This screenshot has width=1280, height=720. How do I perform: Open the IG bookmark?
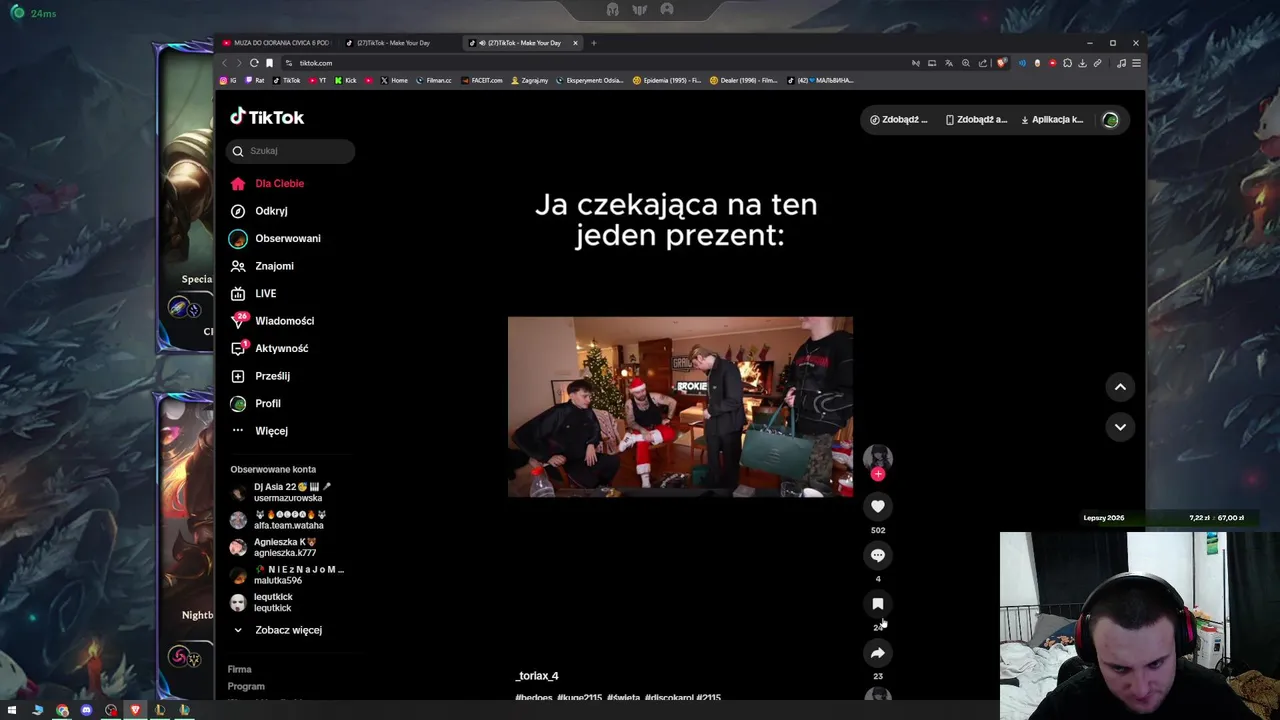click(x=228, y=80)
